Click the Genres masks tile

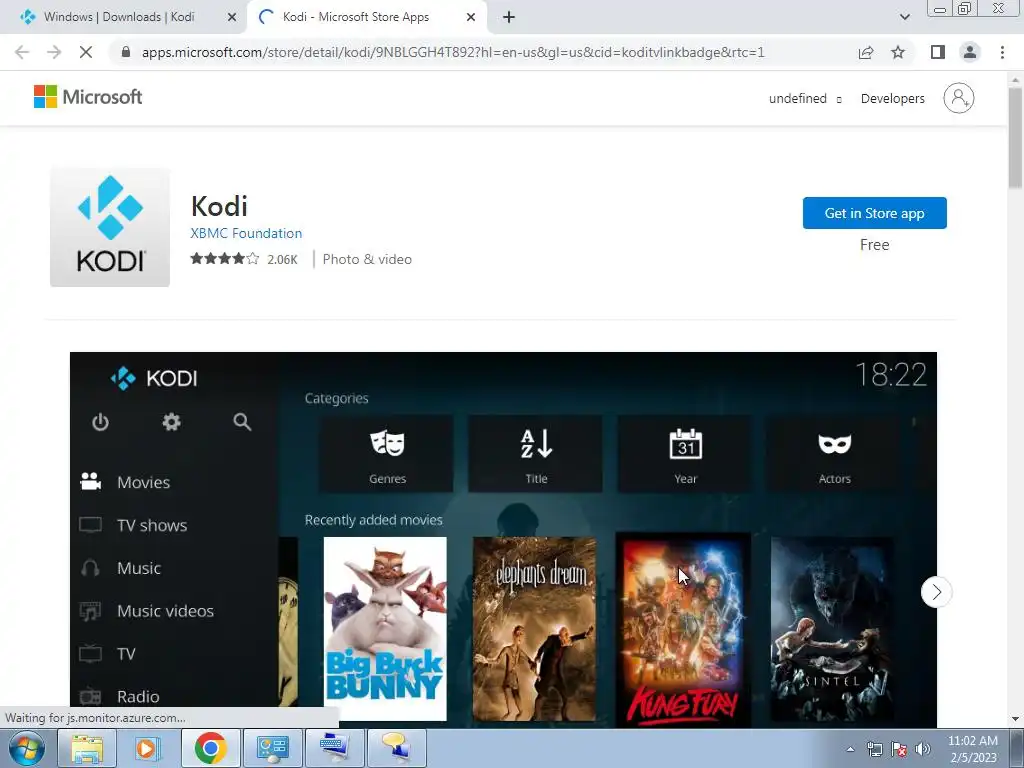click(387, 454)
